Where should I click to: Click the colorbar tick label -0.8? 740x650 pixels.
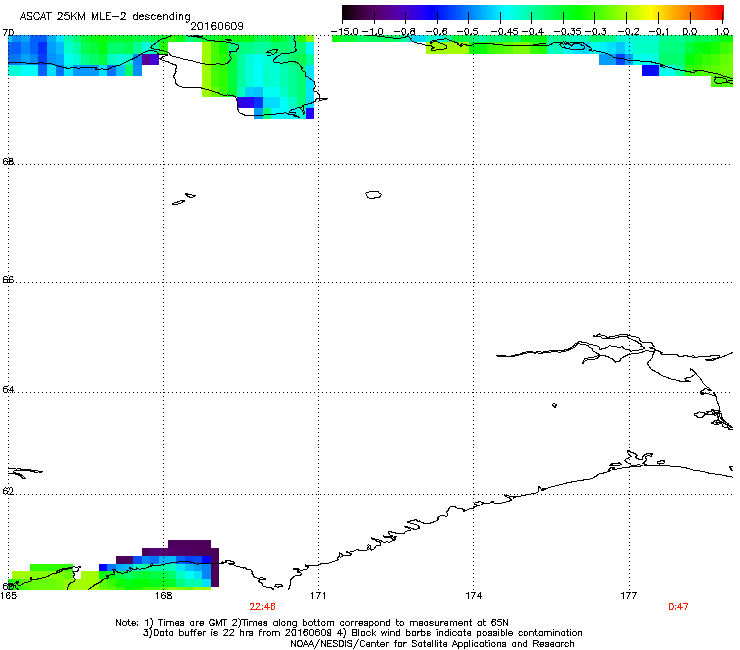click(404, 32)
